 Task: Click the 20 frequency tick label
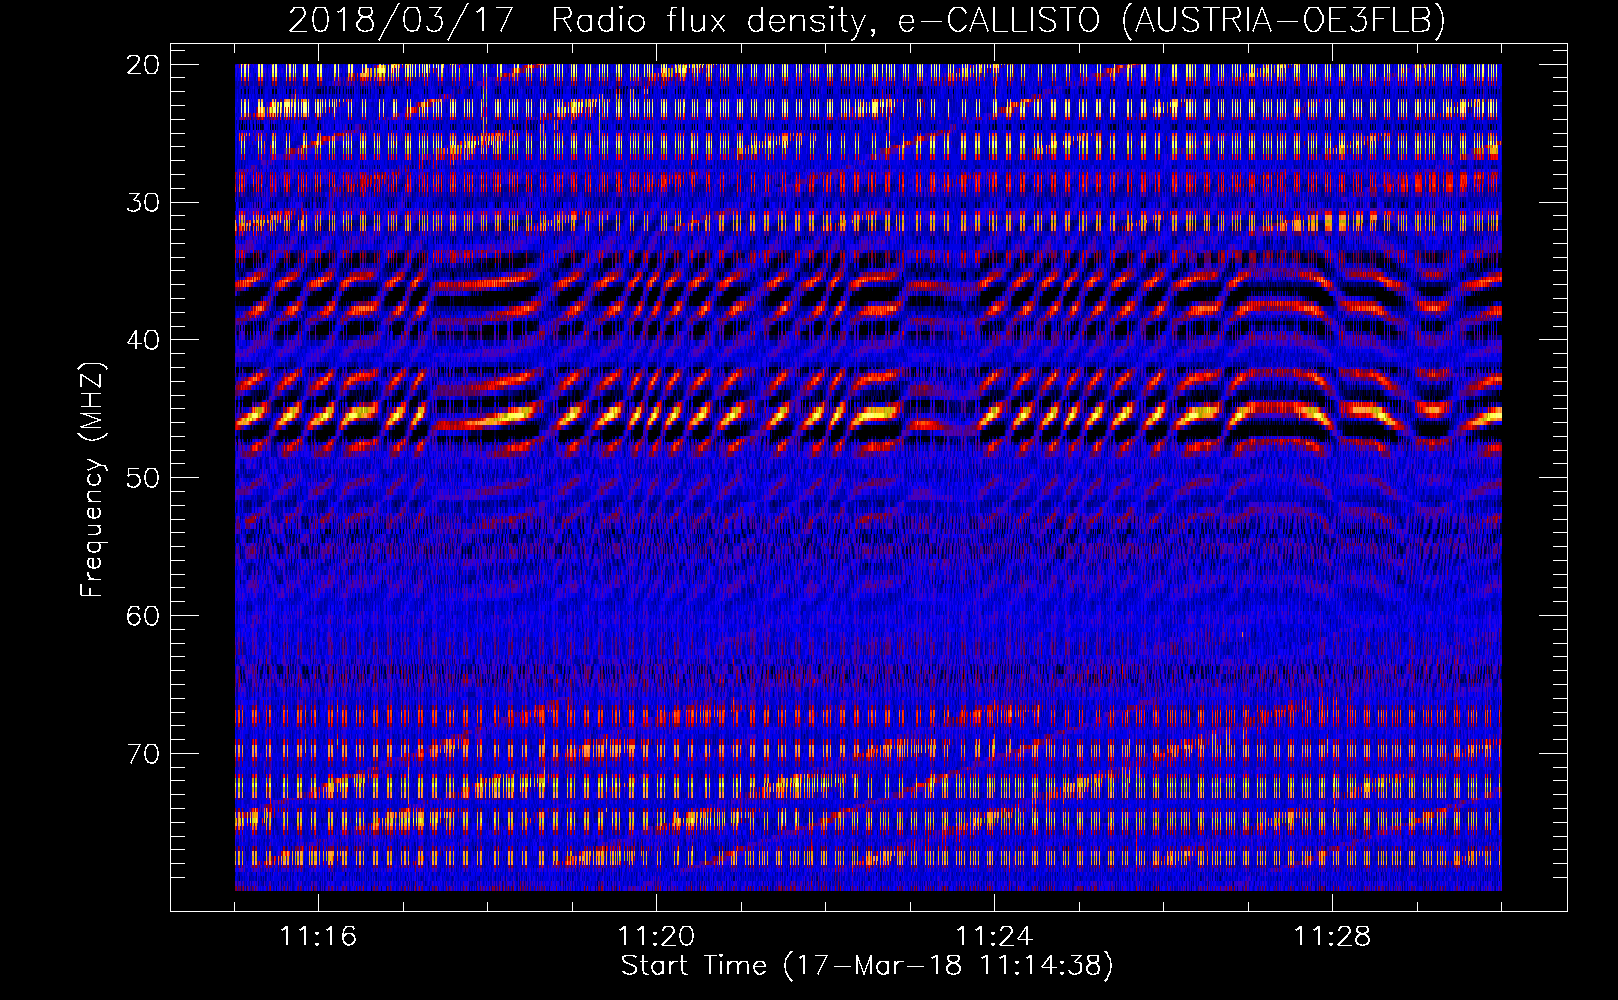(x=143, y=65)
